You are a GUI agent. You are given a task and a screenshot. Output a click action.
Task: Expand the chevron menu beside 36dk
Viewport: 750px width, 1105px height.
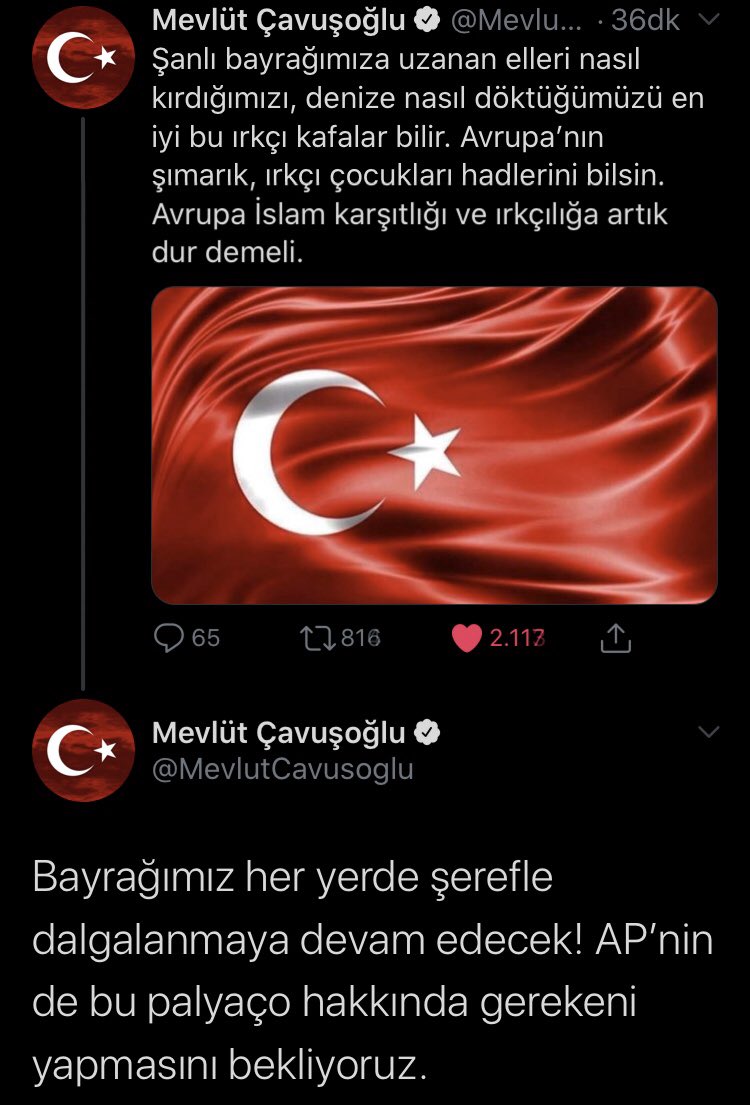click(x=708, y=20)
